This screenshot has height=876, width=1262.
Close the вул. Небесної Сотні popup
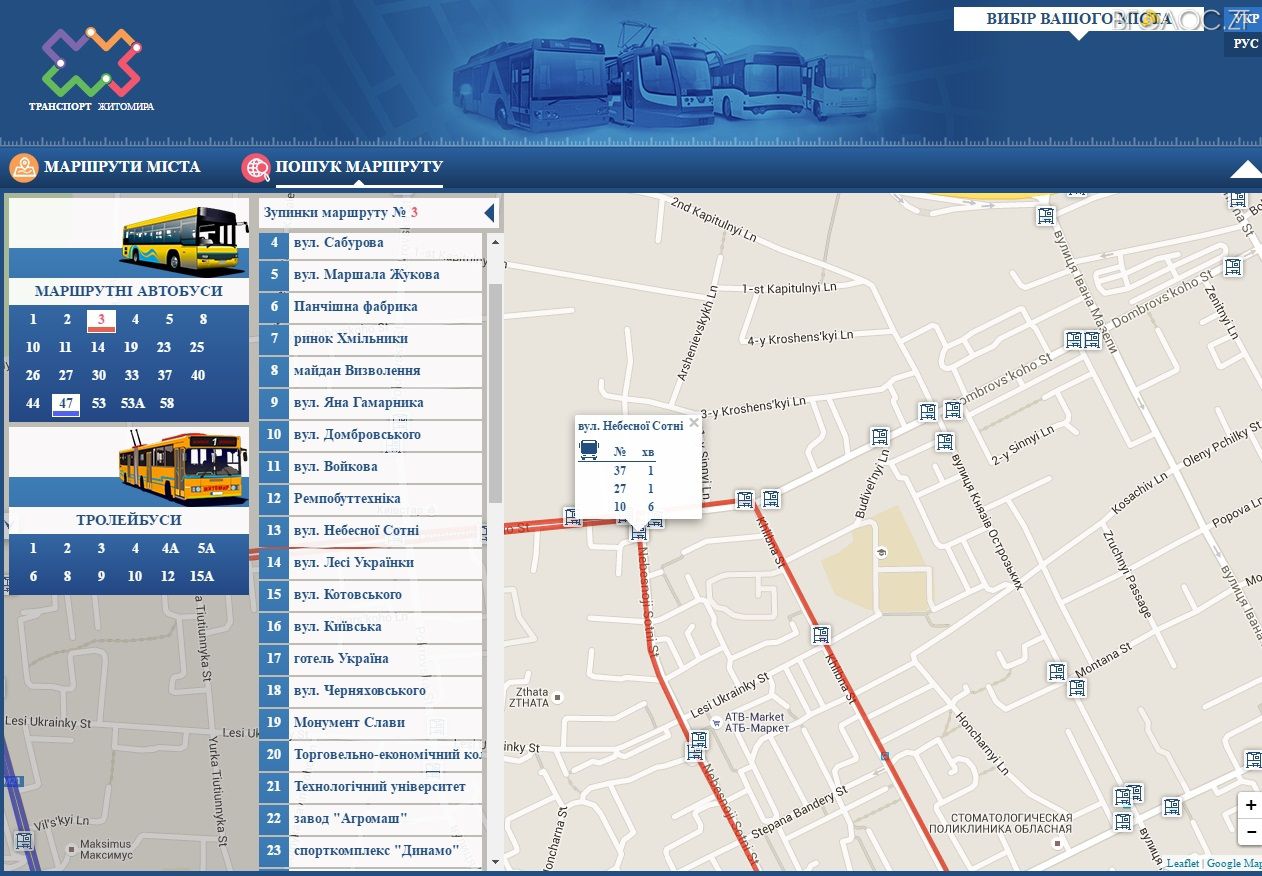pyautogui.click(x=693, y=423)
